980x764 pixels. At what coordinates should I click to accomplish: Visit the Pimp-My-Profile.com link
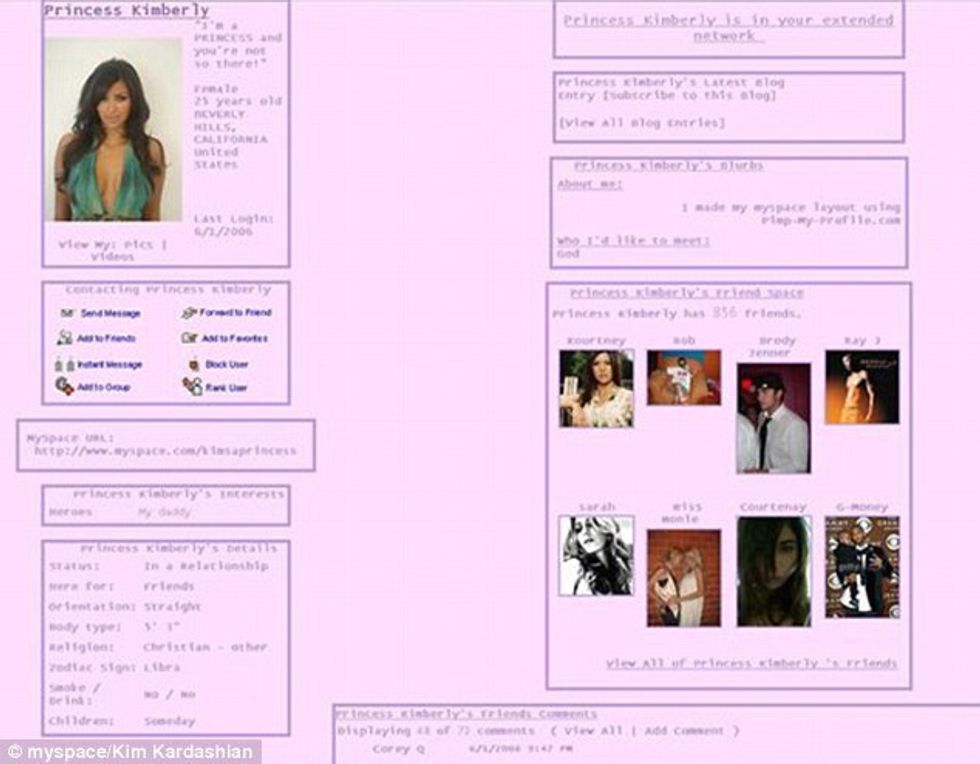click(x=830, y=220)
